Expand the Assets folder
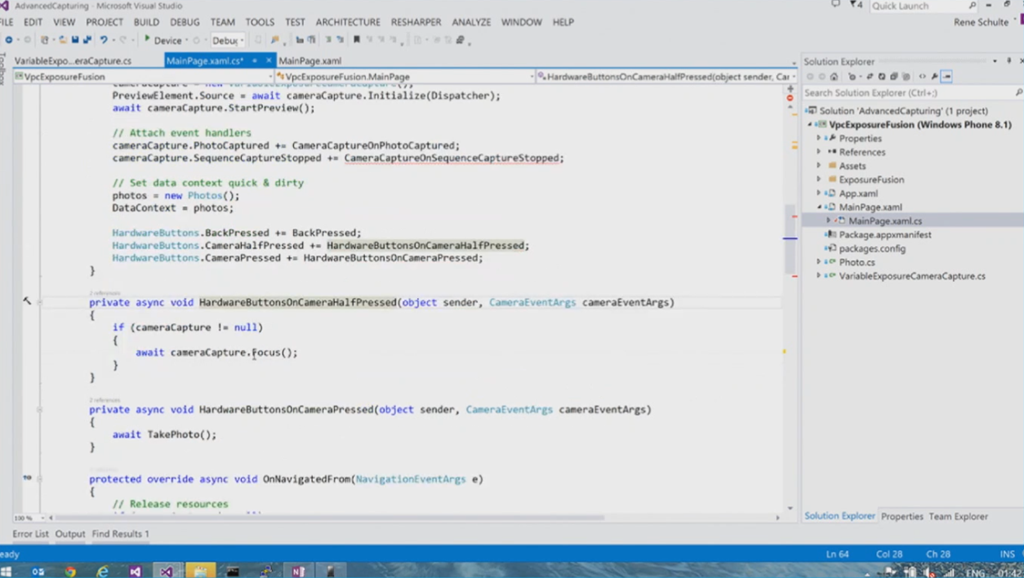Screen dimensions: 1024x578 pos(819,166)
